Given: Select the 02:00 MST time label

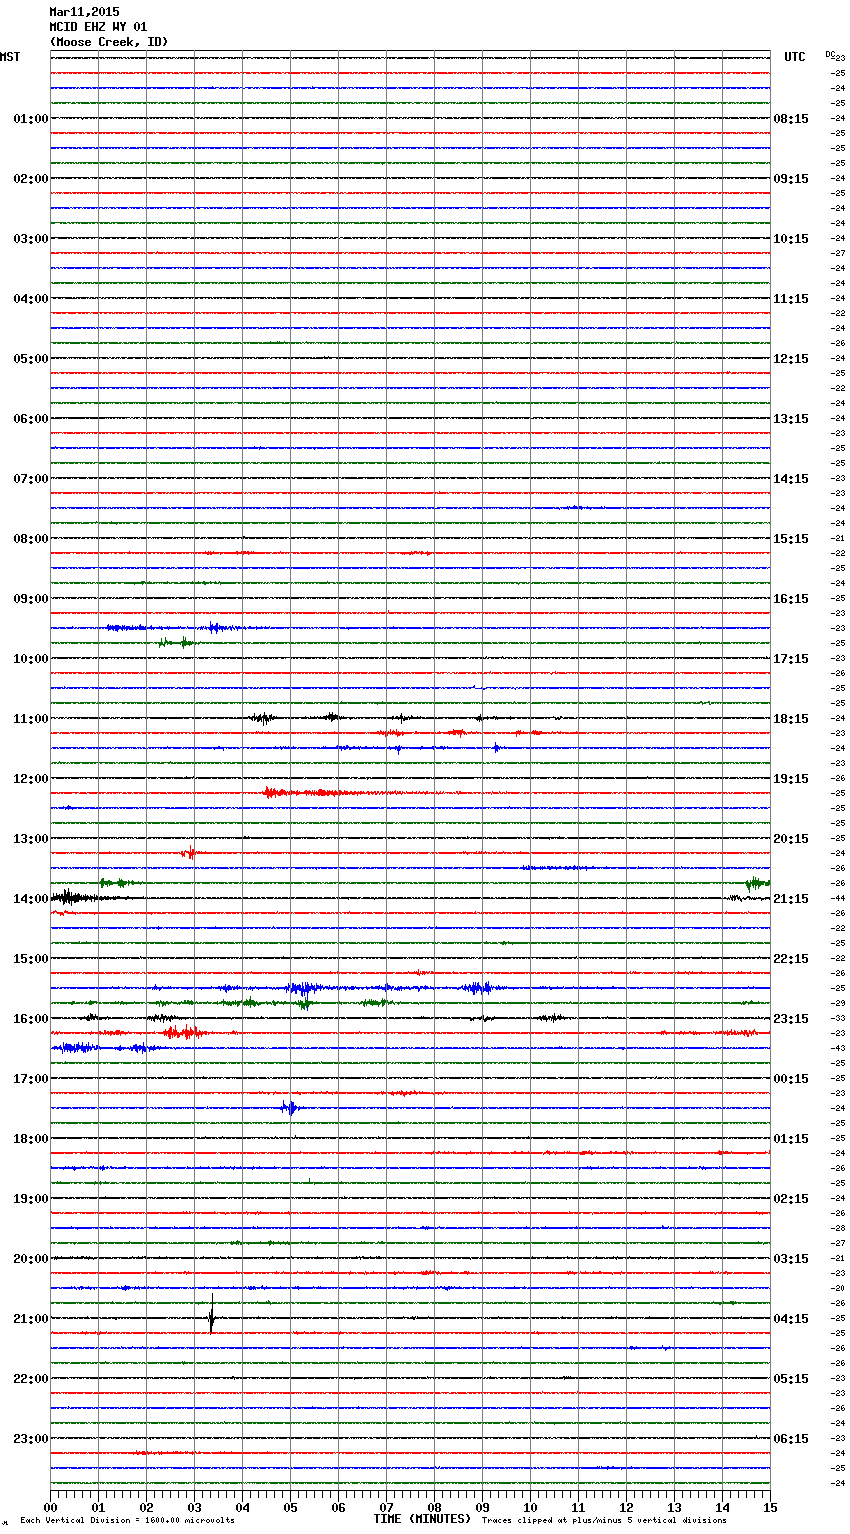Looking at the screenshot, I should click(31, 179).
